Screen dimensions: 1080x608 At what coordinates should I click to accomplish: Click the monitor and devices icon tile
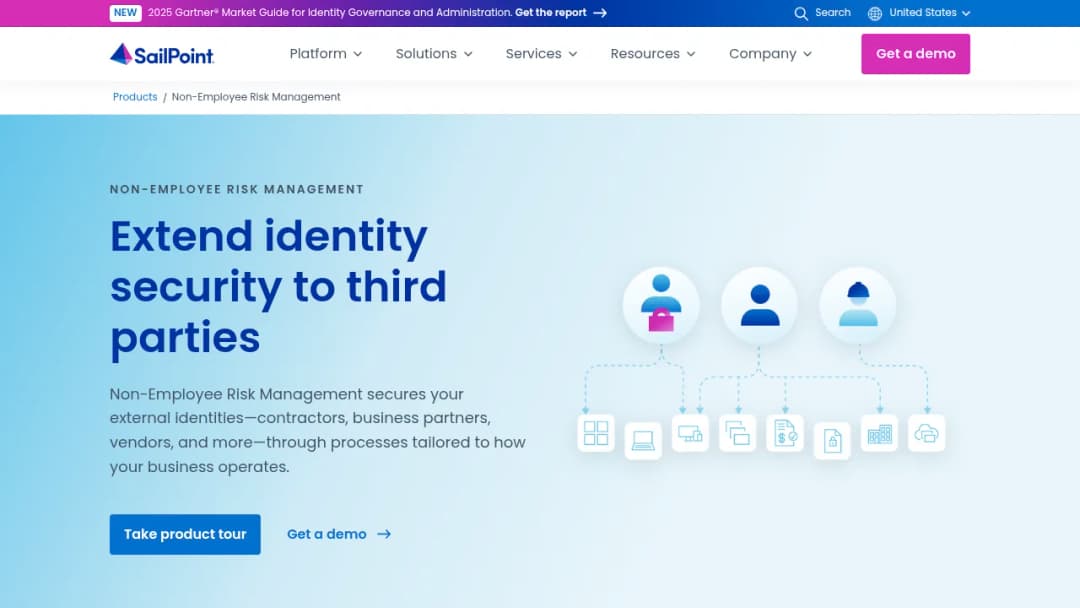pos(690,433)
